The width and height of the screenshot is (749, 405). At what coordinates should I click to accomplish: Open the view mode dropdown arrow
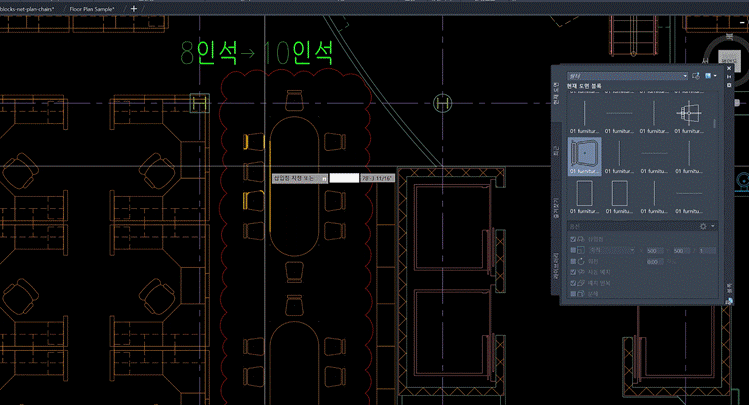pos(715,76)
